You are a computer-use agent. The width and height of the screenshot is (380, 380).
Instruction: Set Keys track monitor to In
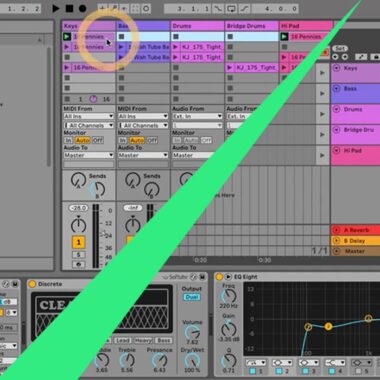(68, 140)
